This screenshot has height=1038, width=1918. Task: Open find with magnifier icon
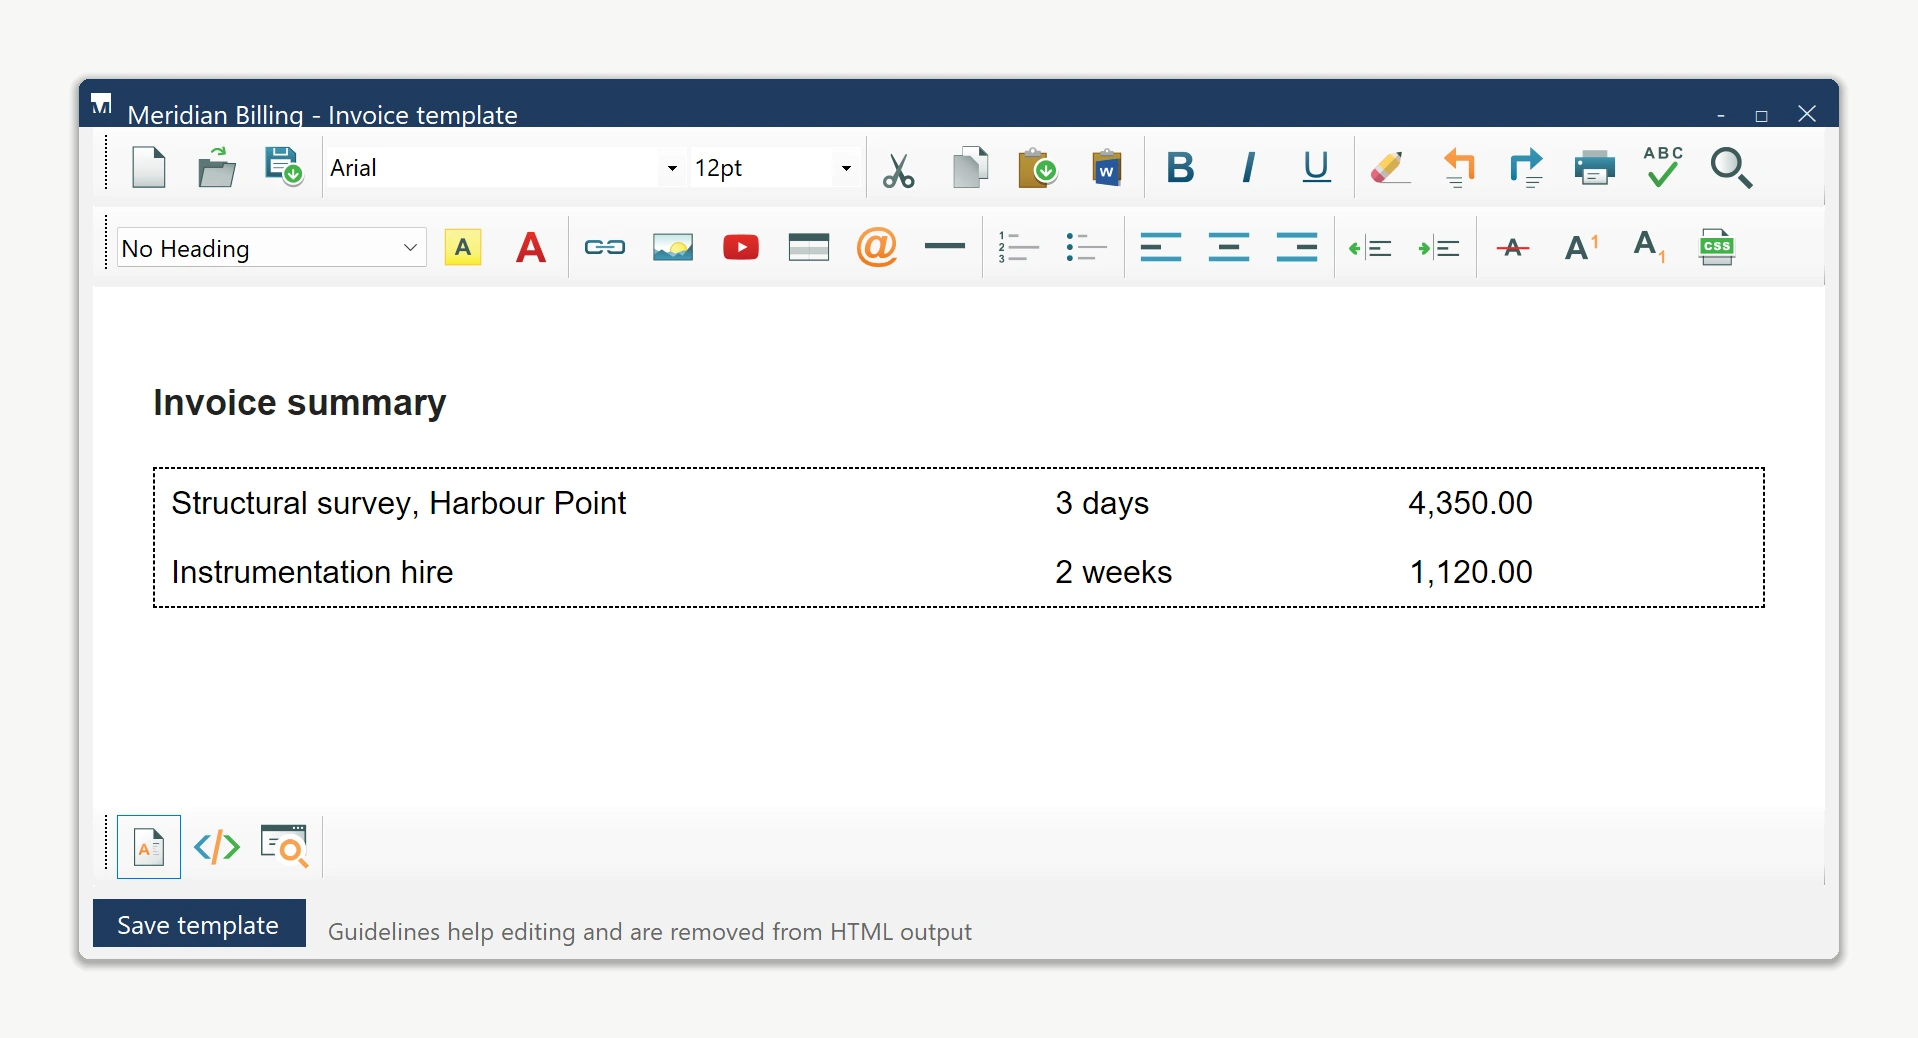click(1731, 168)
